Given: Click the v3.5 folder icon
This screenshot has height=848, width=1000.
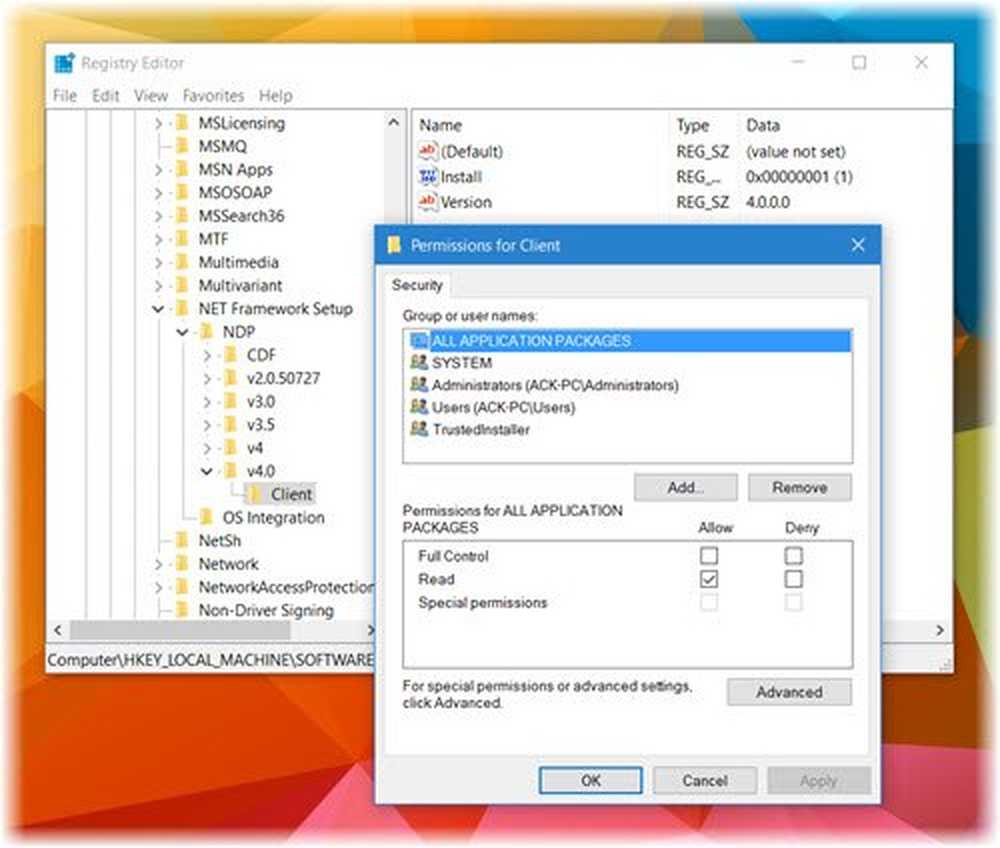Looking at the screenshot, I should [231, 425].
